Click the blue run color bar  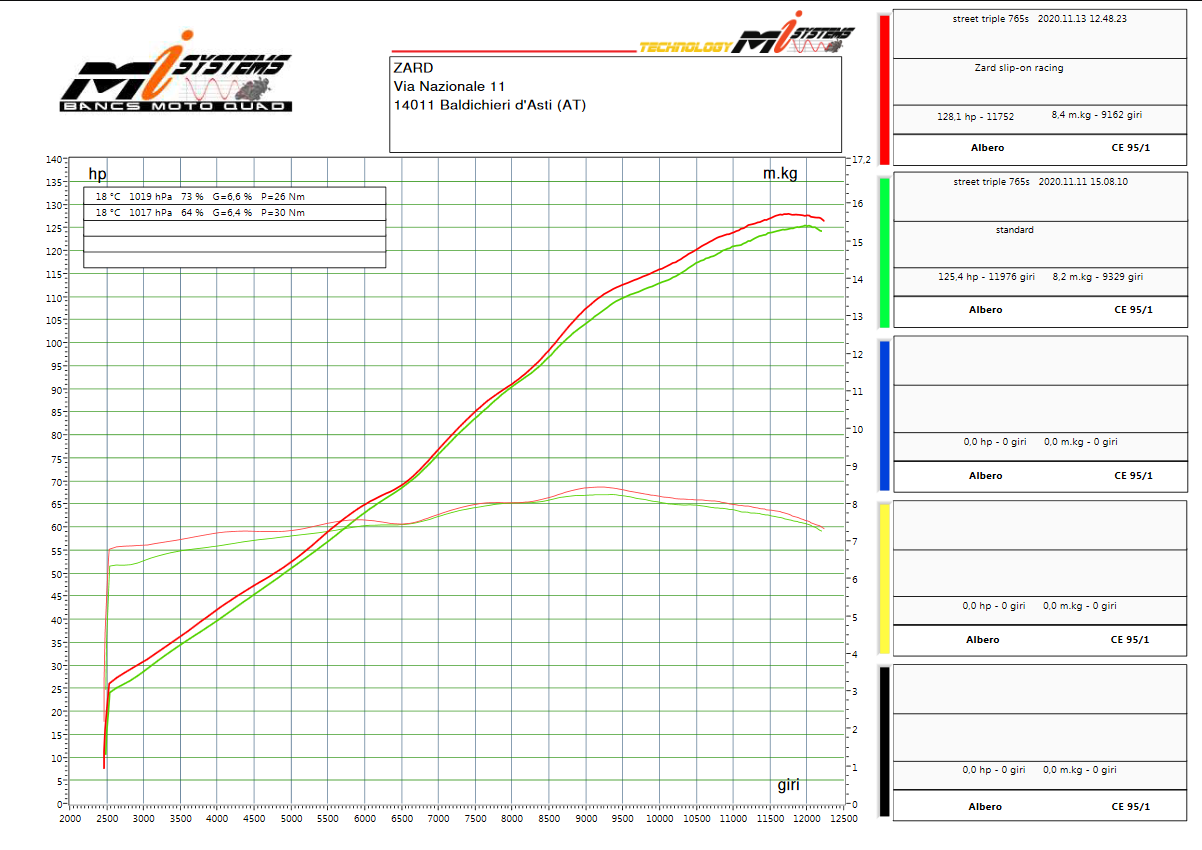884,415
